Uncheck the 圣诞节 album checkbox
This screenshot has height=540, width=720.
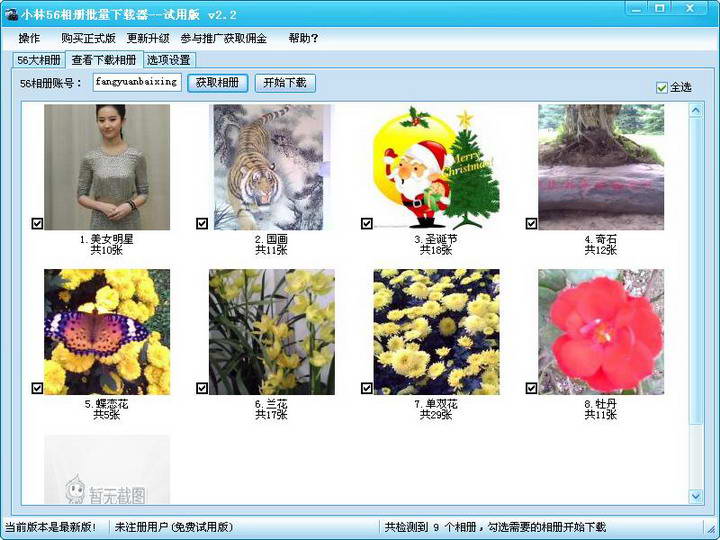point(366,223)
